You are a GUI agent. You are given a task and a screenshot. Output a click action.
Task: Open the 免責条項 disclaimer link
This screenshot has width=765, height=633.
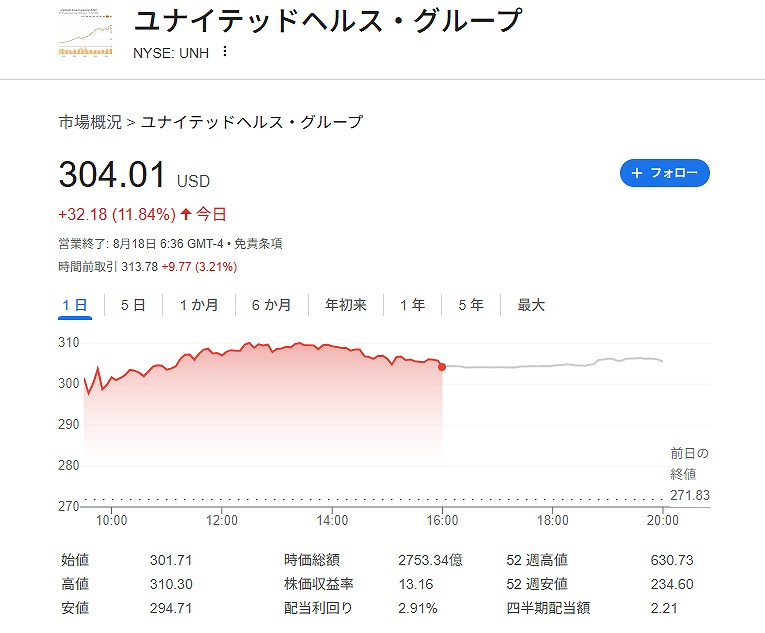pos(258,244)
